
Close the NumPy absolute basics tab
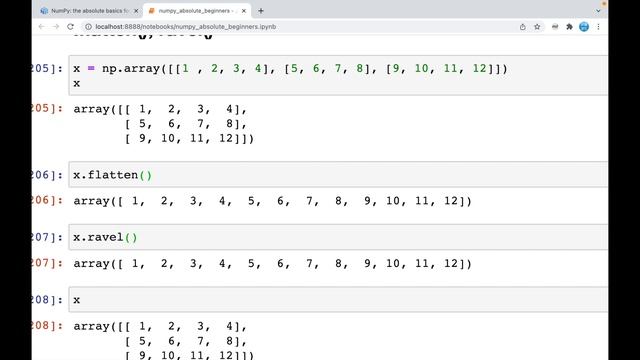coord(136,11)
